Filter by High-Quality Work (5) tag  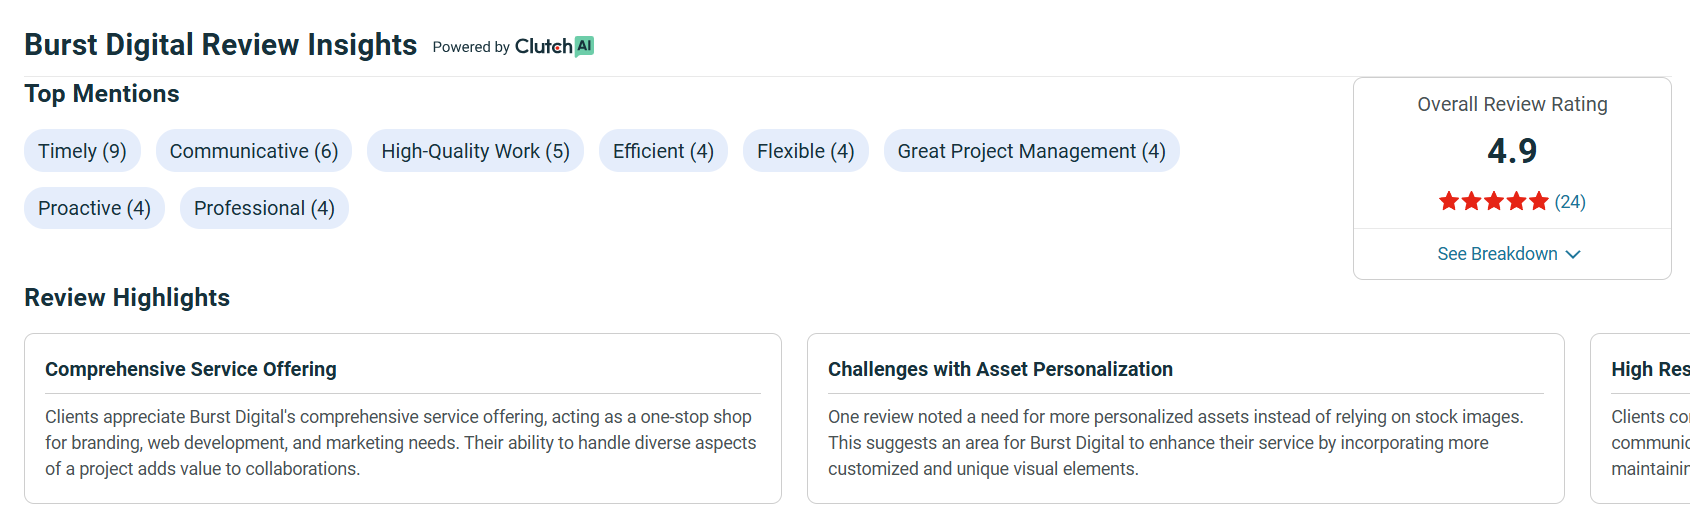click(x=475, y=151)
